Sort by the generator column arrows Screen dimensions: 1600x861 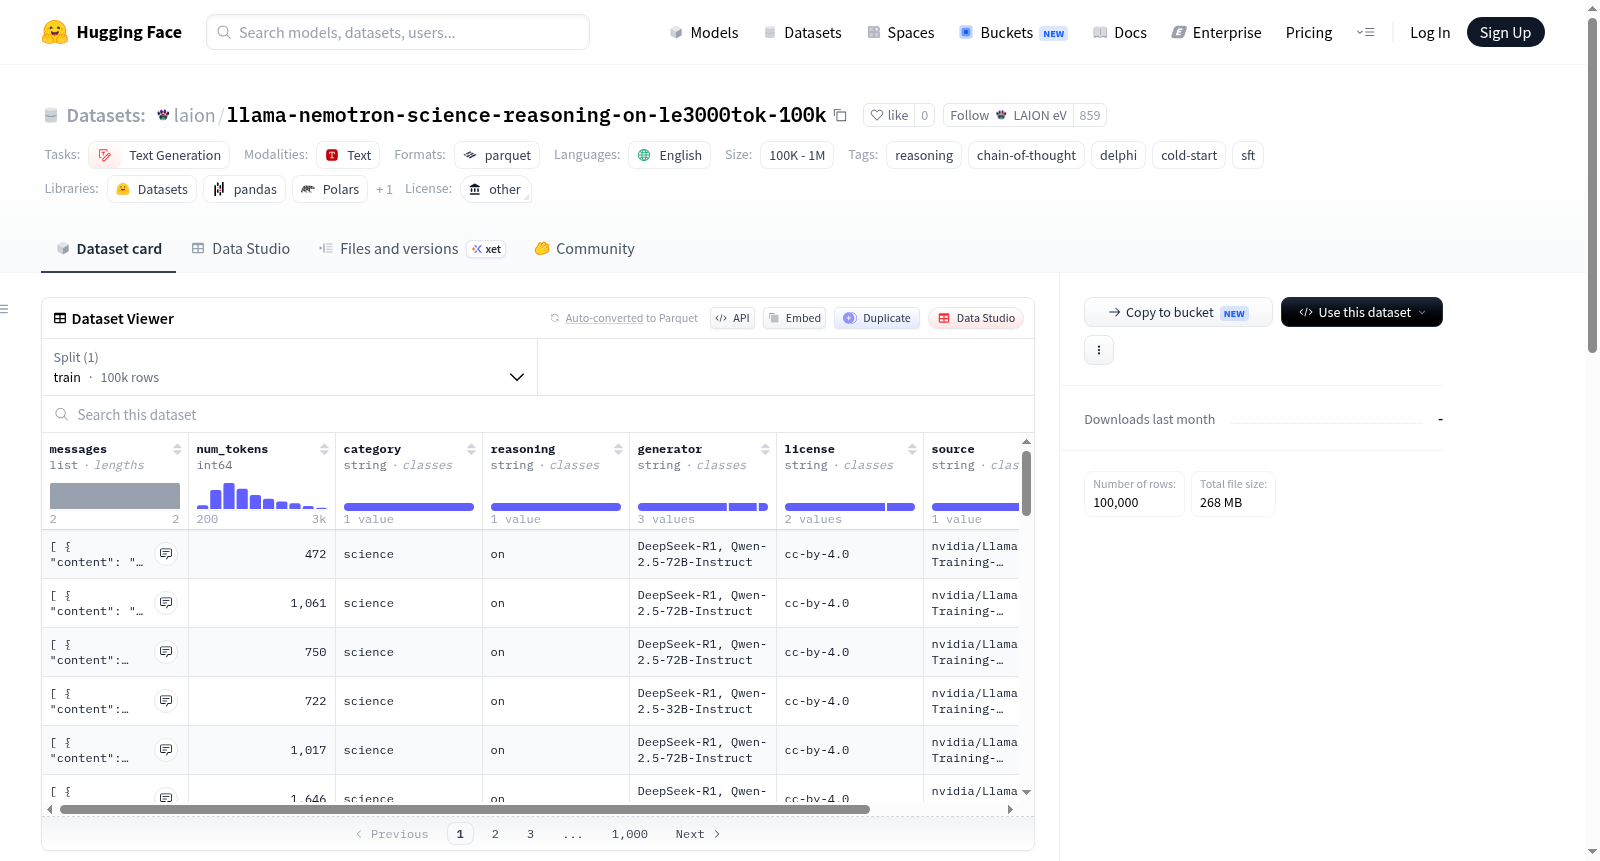765,449
